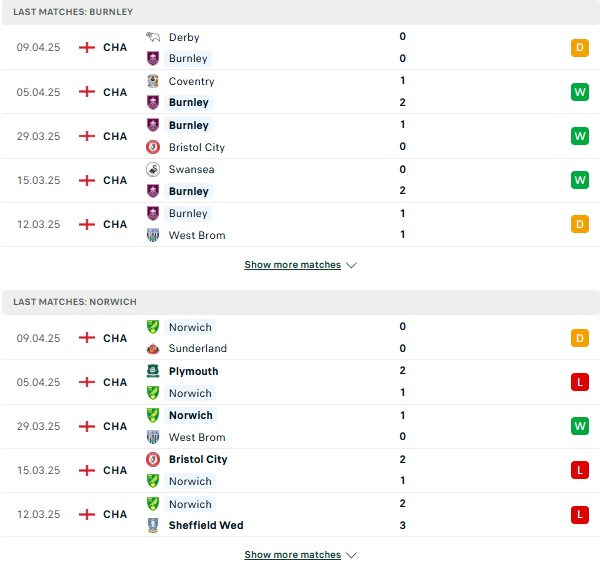604x572 pixels.
Task: Click the Bristol City crest in Burnley matches
Action: coord(153,147)
